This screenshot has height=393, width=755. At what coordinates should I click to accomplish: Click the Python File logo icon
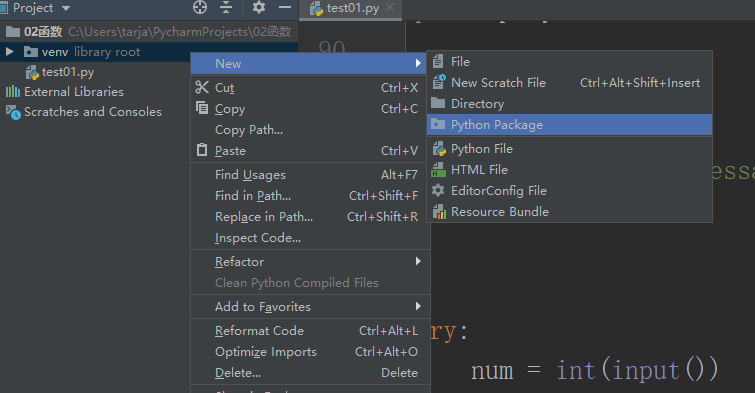[x=439, y=149]
